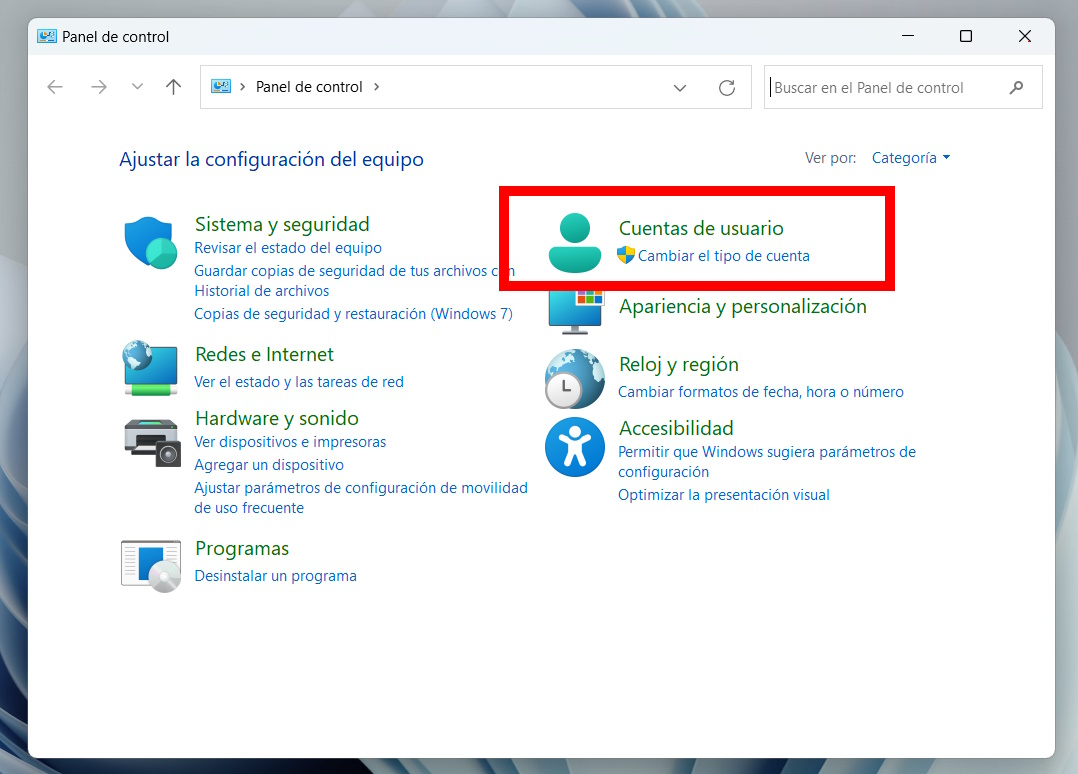Image resolution: width=1078 pixels, height=774 pixels.
Task: Click Desinstalar un programa
Action: [276, 575]
